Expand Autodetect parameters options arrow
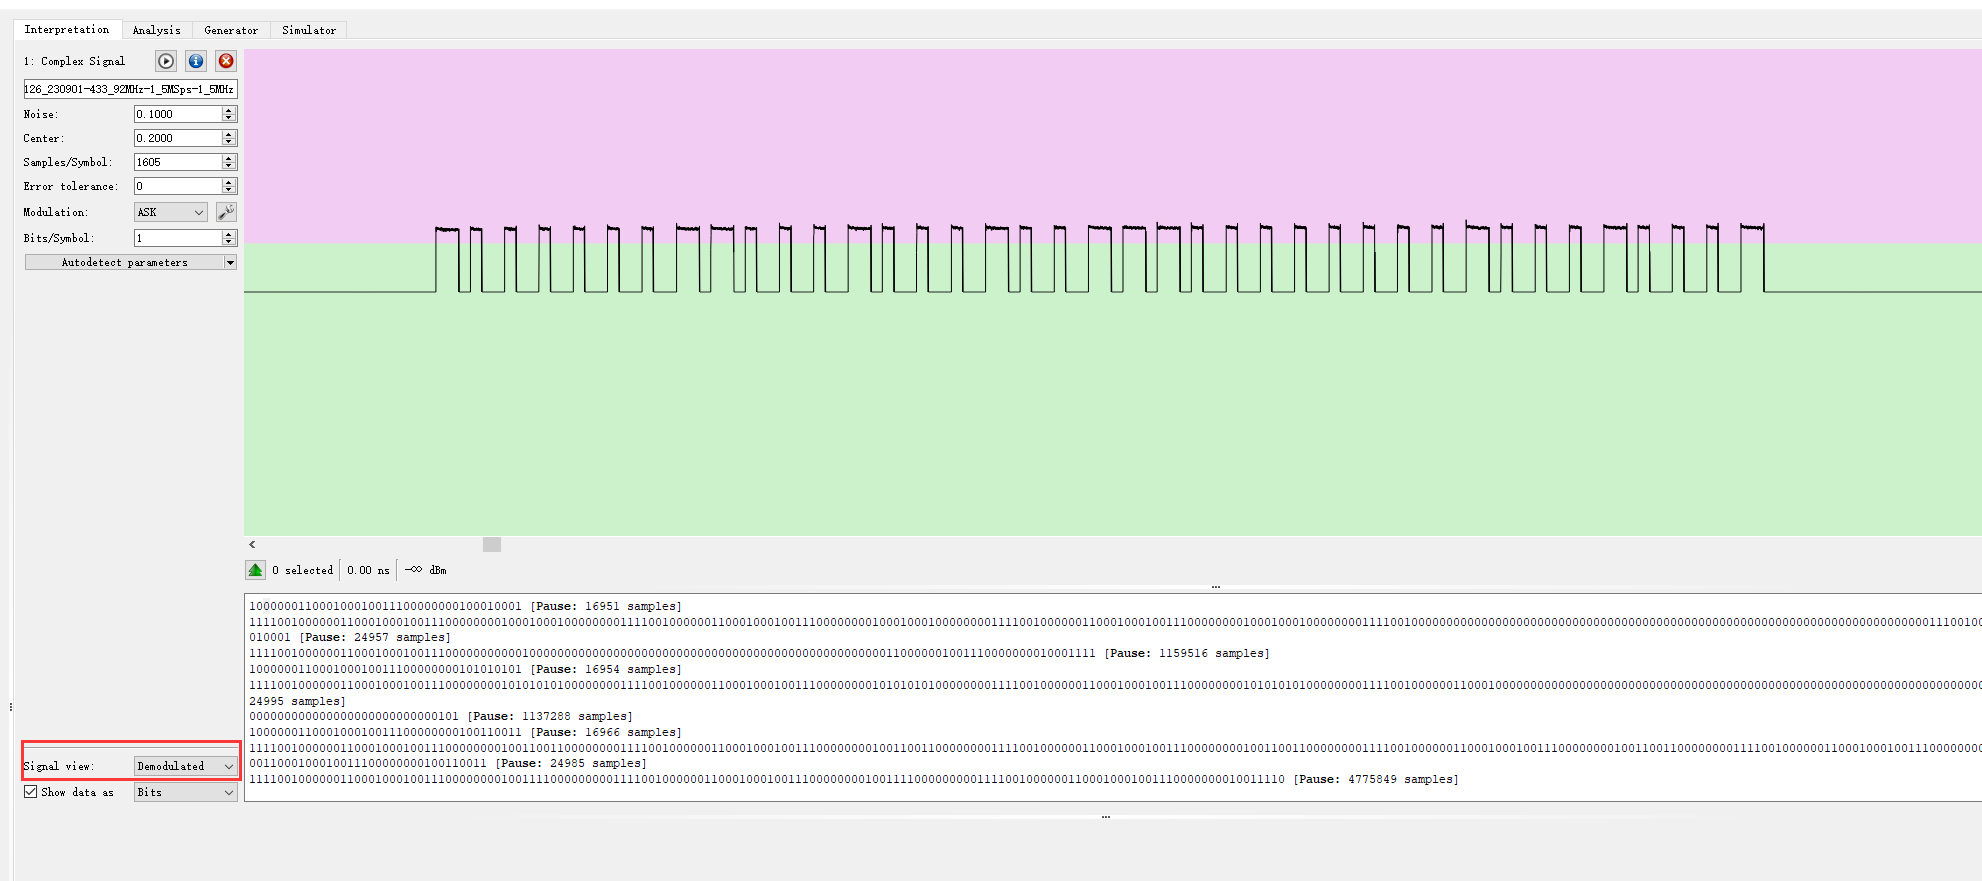 click(231, 263)
